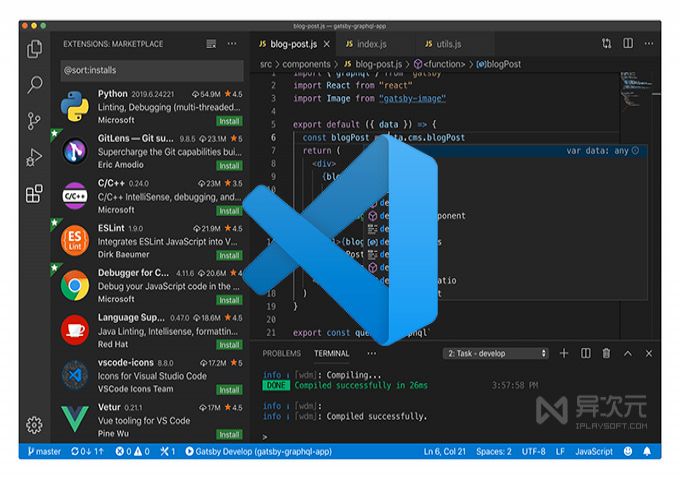Click errors and warnings count in status bar
Screen dimensions: 680x480
pos(132,451)
